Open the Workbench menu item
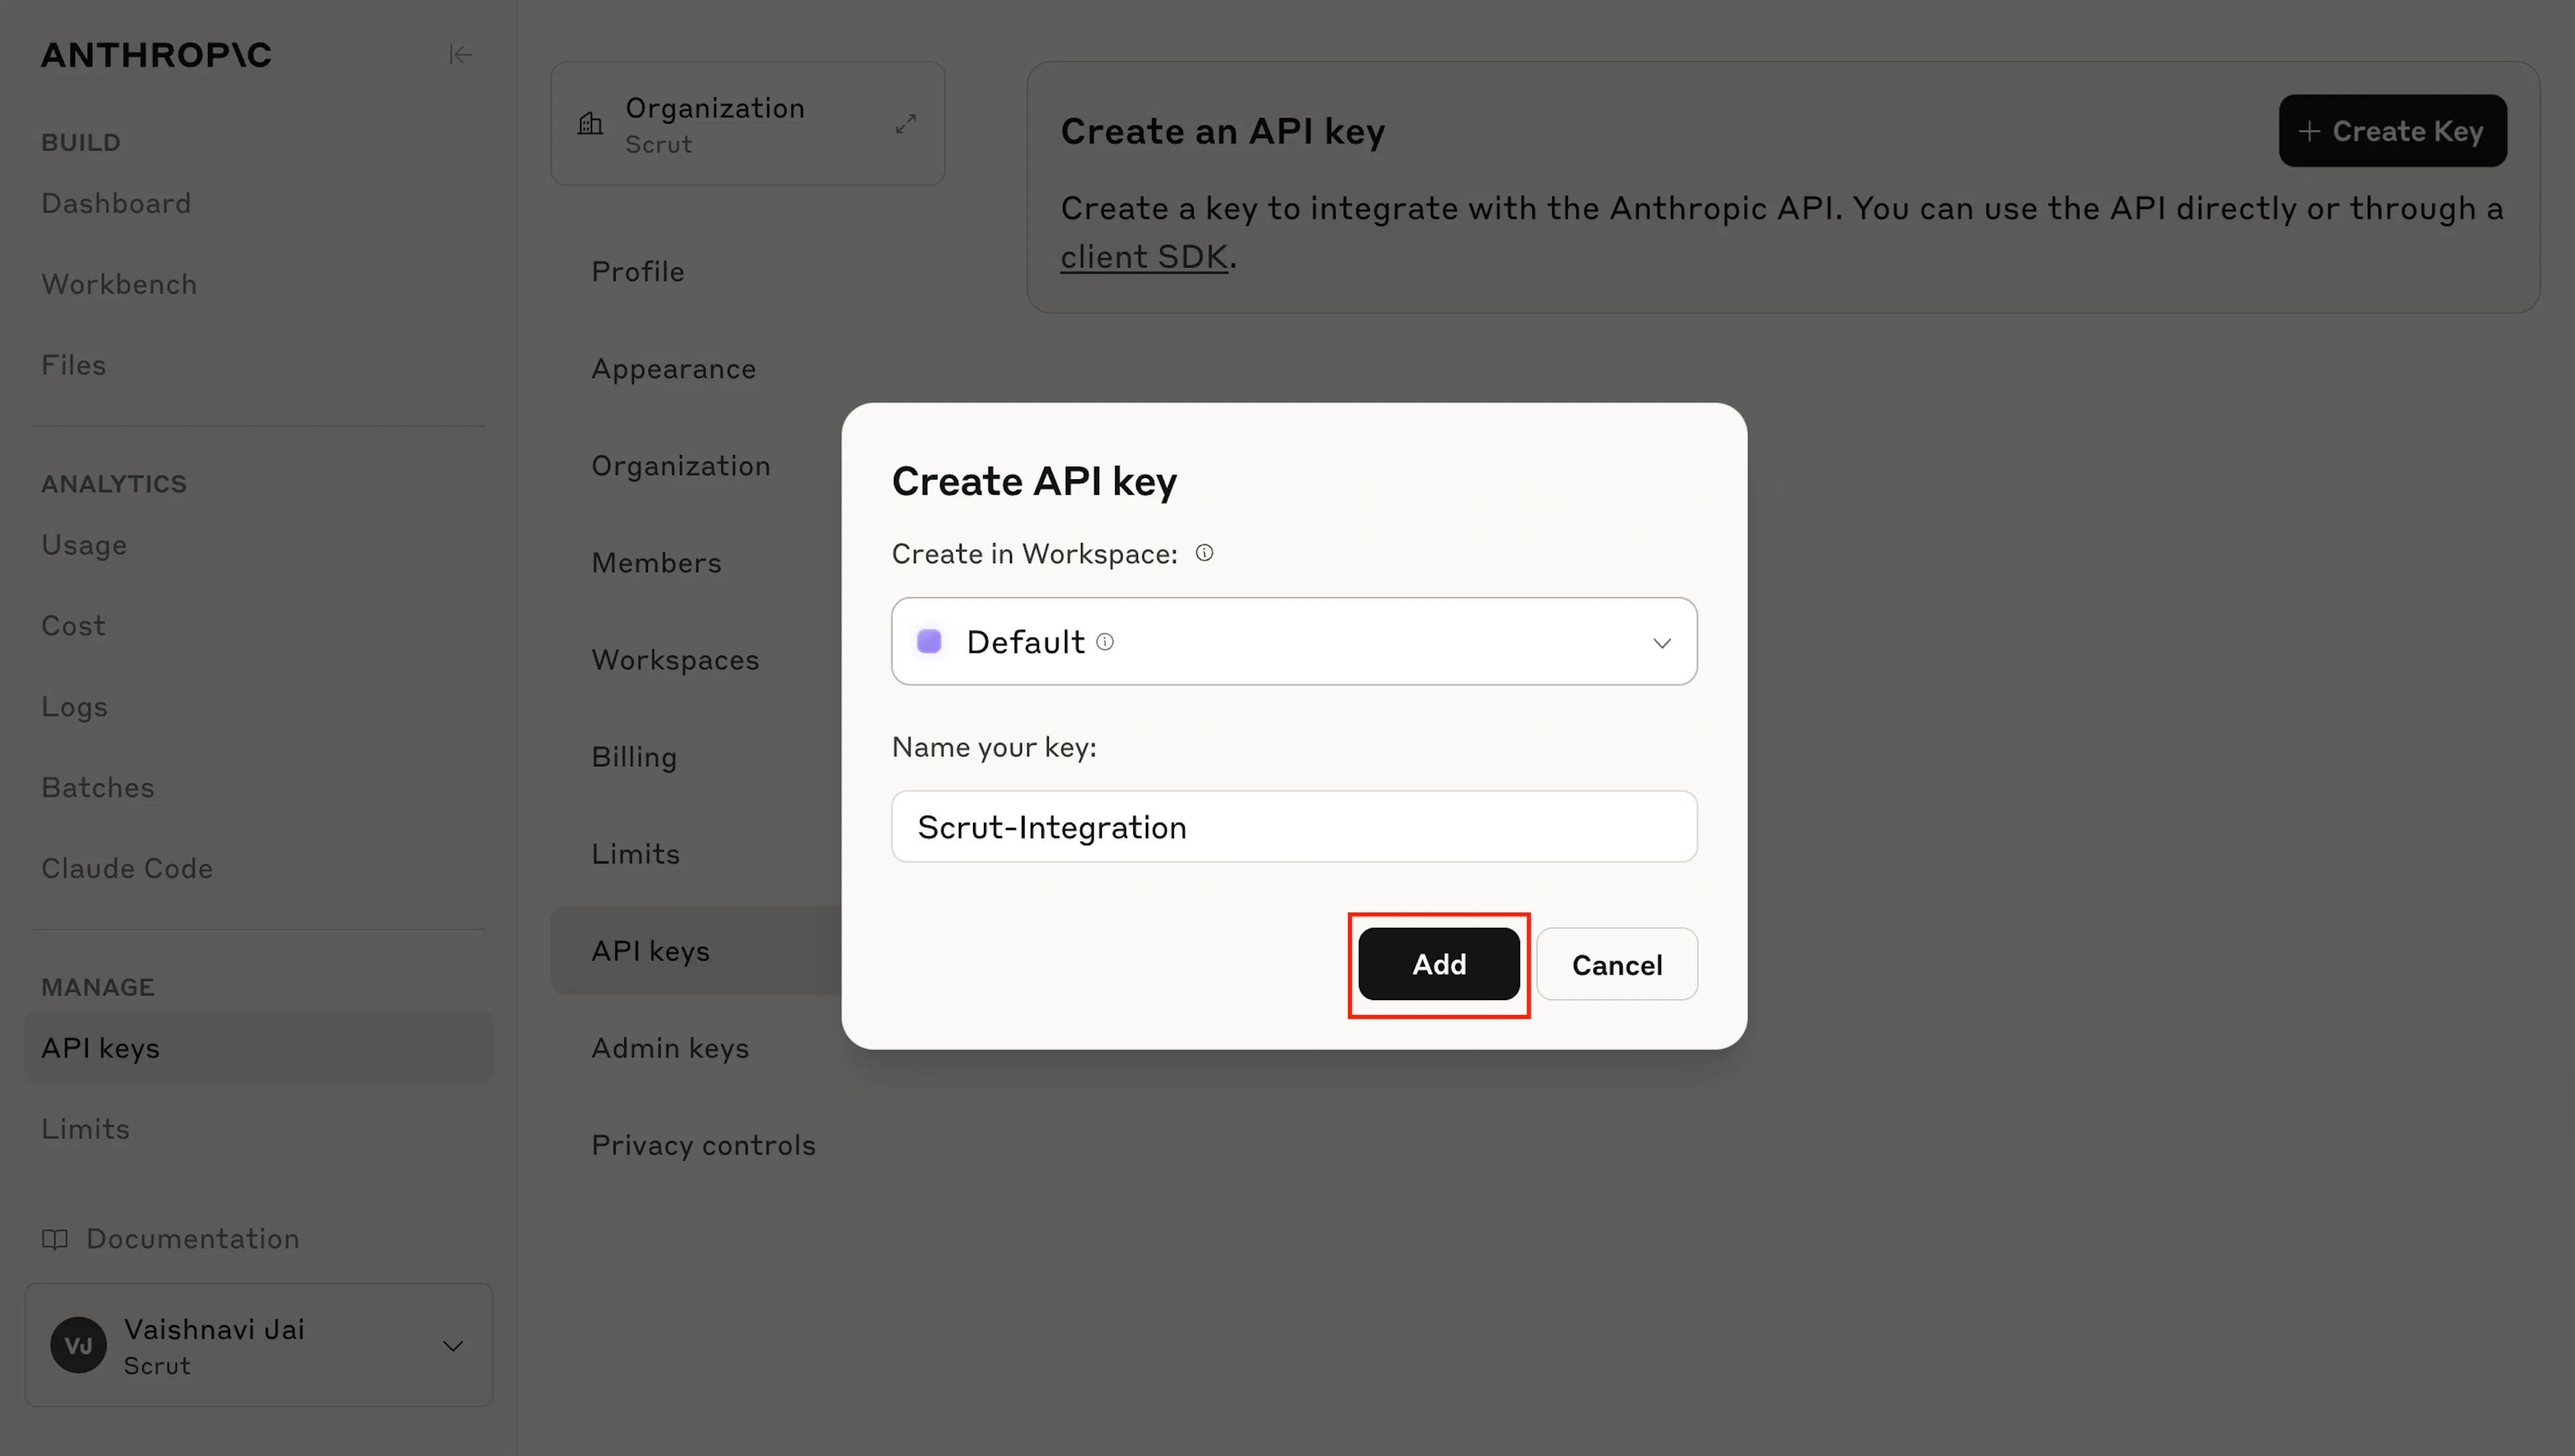This screenshot has width=2575, height=1456. click(x=119, y=284)
